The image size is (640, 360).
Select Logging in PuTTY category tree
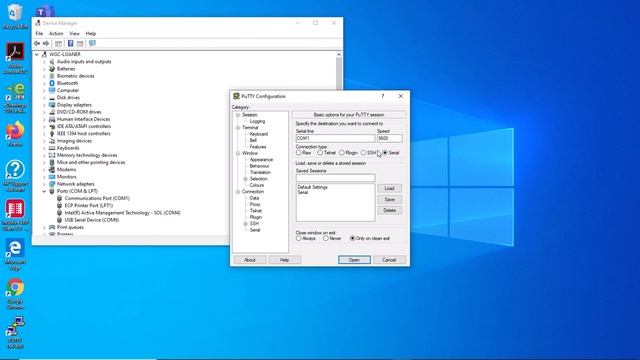257,121
